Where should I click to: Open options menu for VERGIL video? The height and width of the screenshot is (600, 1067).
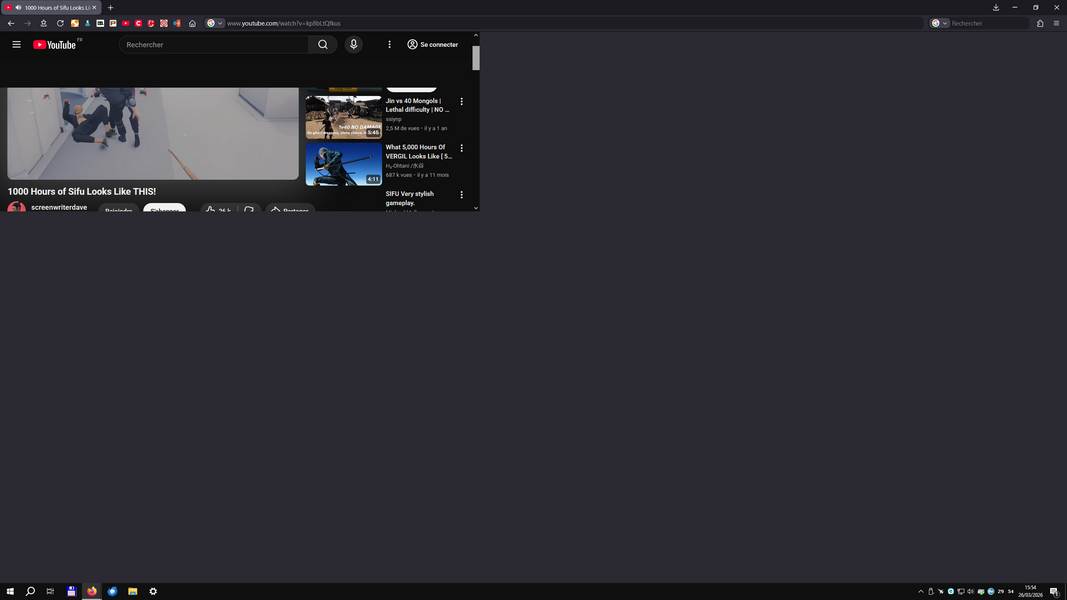[x=461, y=148]
